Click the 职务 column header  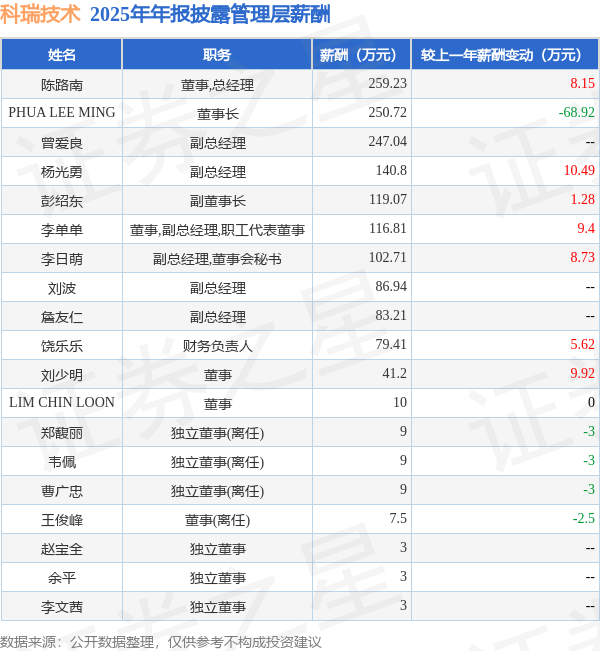pyautogui.click(x=217, y=55)
